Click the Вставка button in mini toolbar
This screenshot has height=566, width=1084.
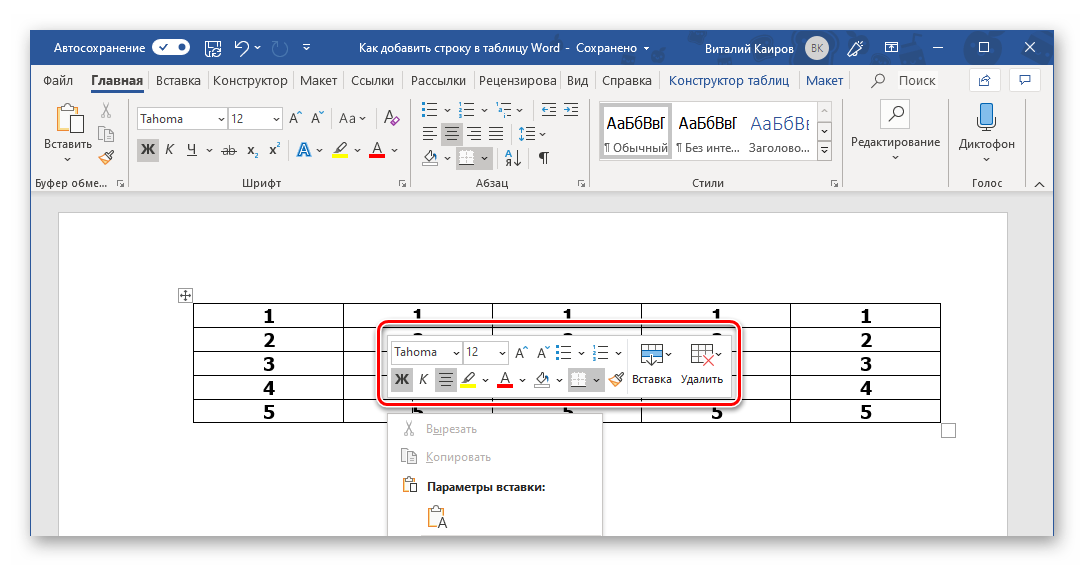coord(651,365)
